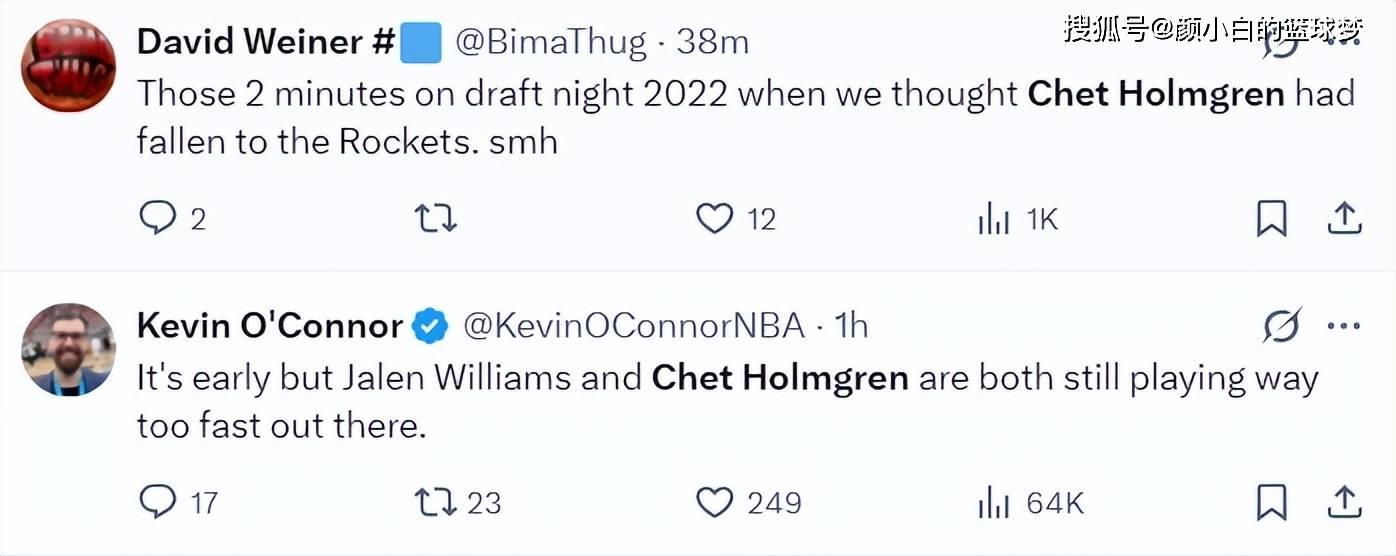Viewport: 1396px width, 556px height.
Task: Like David Weiner's tweet
Action: 714,218
